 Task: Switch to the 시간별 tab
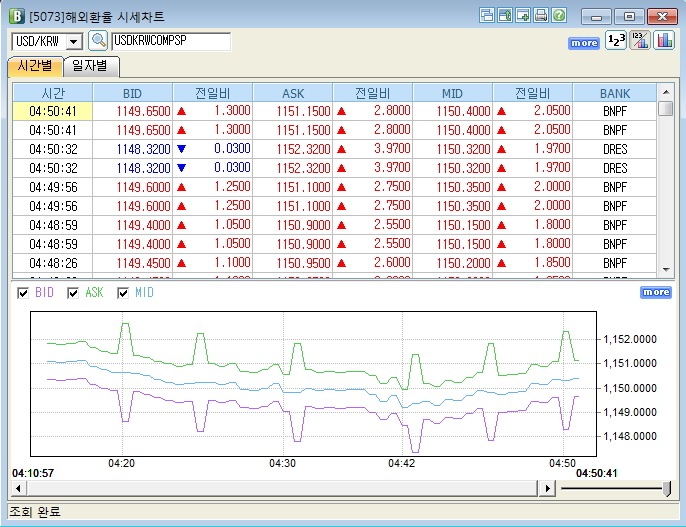pyautogui.click(x=35, y=66)
